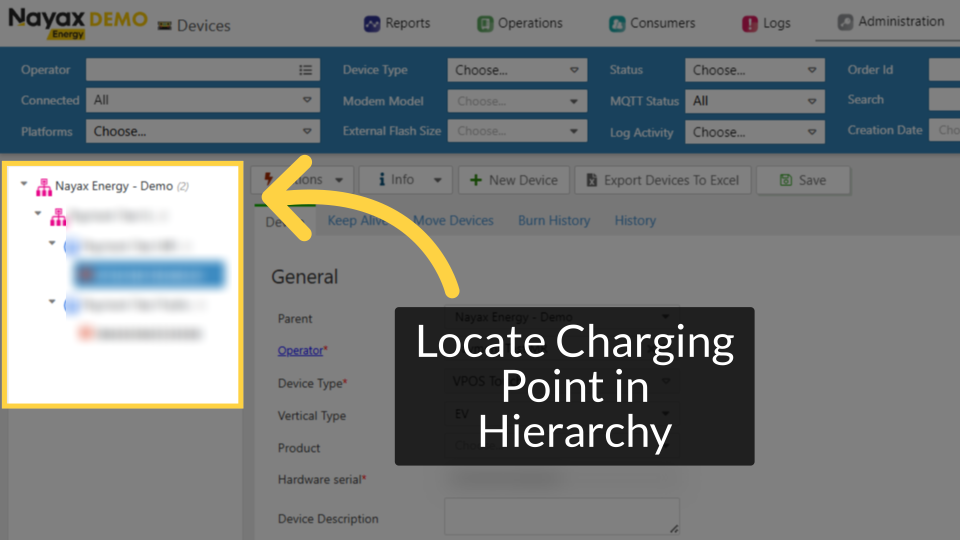Open the Device Type filter dropdown
The width and height of the screenshot is (960, 540).
[517, 70]
